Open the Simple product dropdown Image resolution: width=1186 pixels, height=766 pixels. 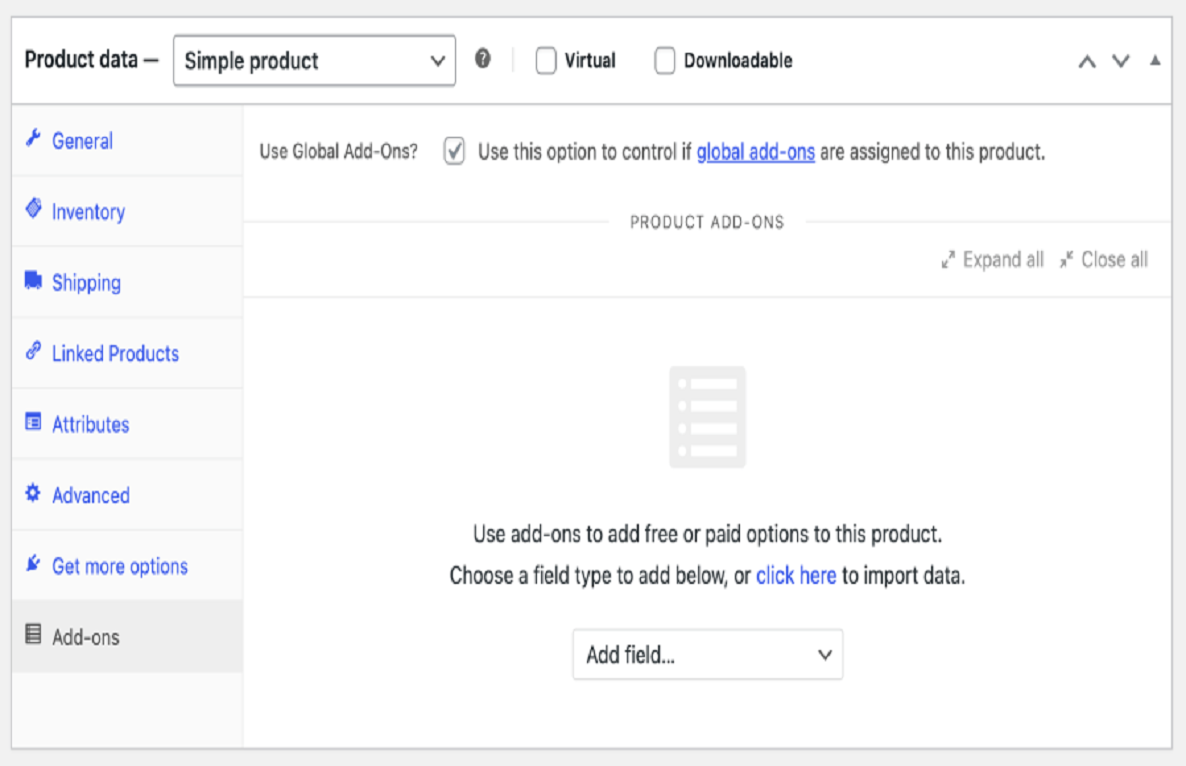click(314, 60)
